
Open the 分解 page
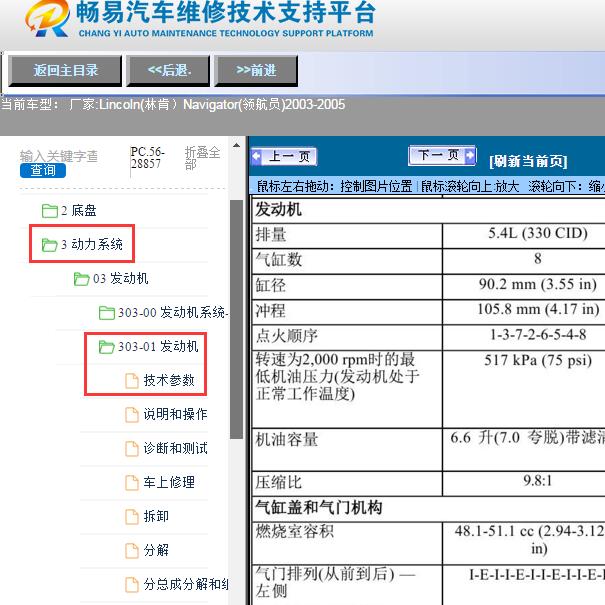tap(156, 551)
